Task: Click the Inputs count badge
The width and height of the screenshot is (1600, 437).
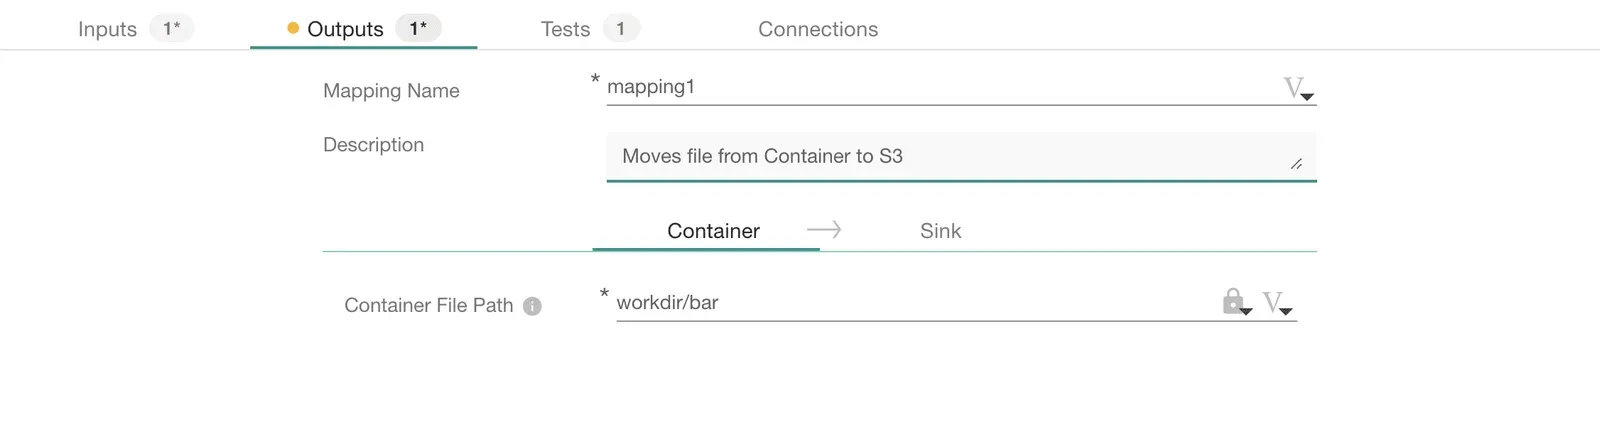Action: tap(172, 28)
